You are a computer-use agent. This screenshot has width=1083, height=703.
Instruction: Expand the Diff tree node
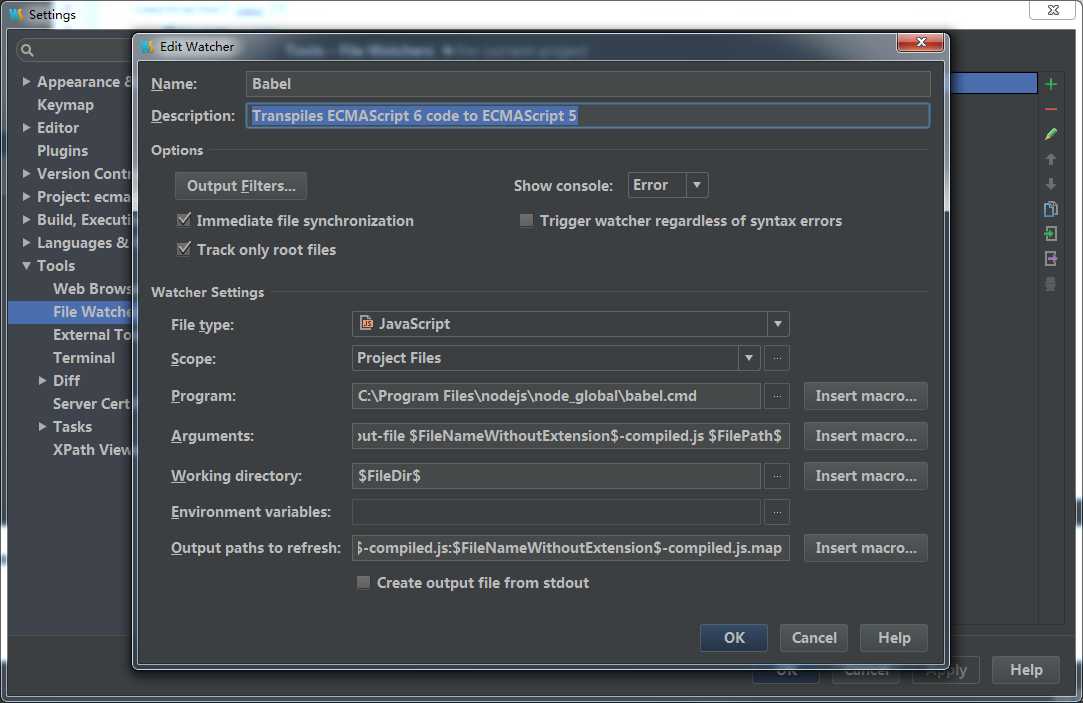(x=42, y=381)
